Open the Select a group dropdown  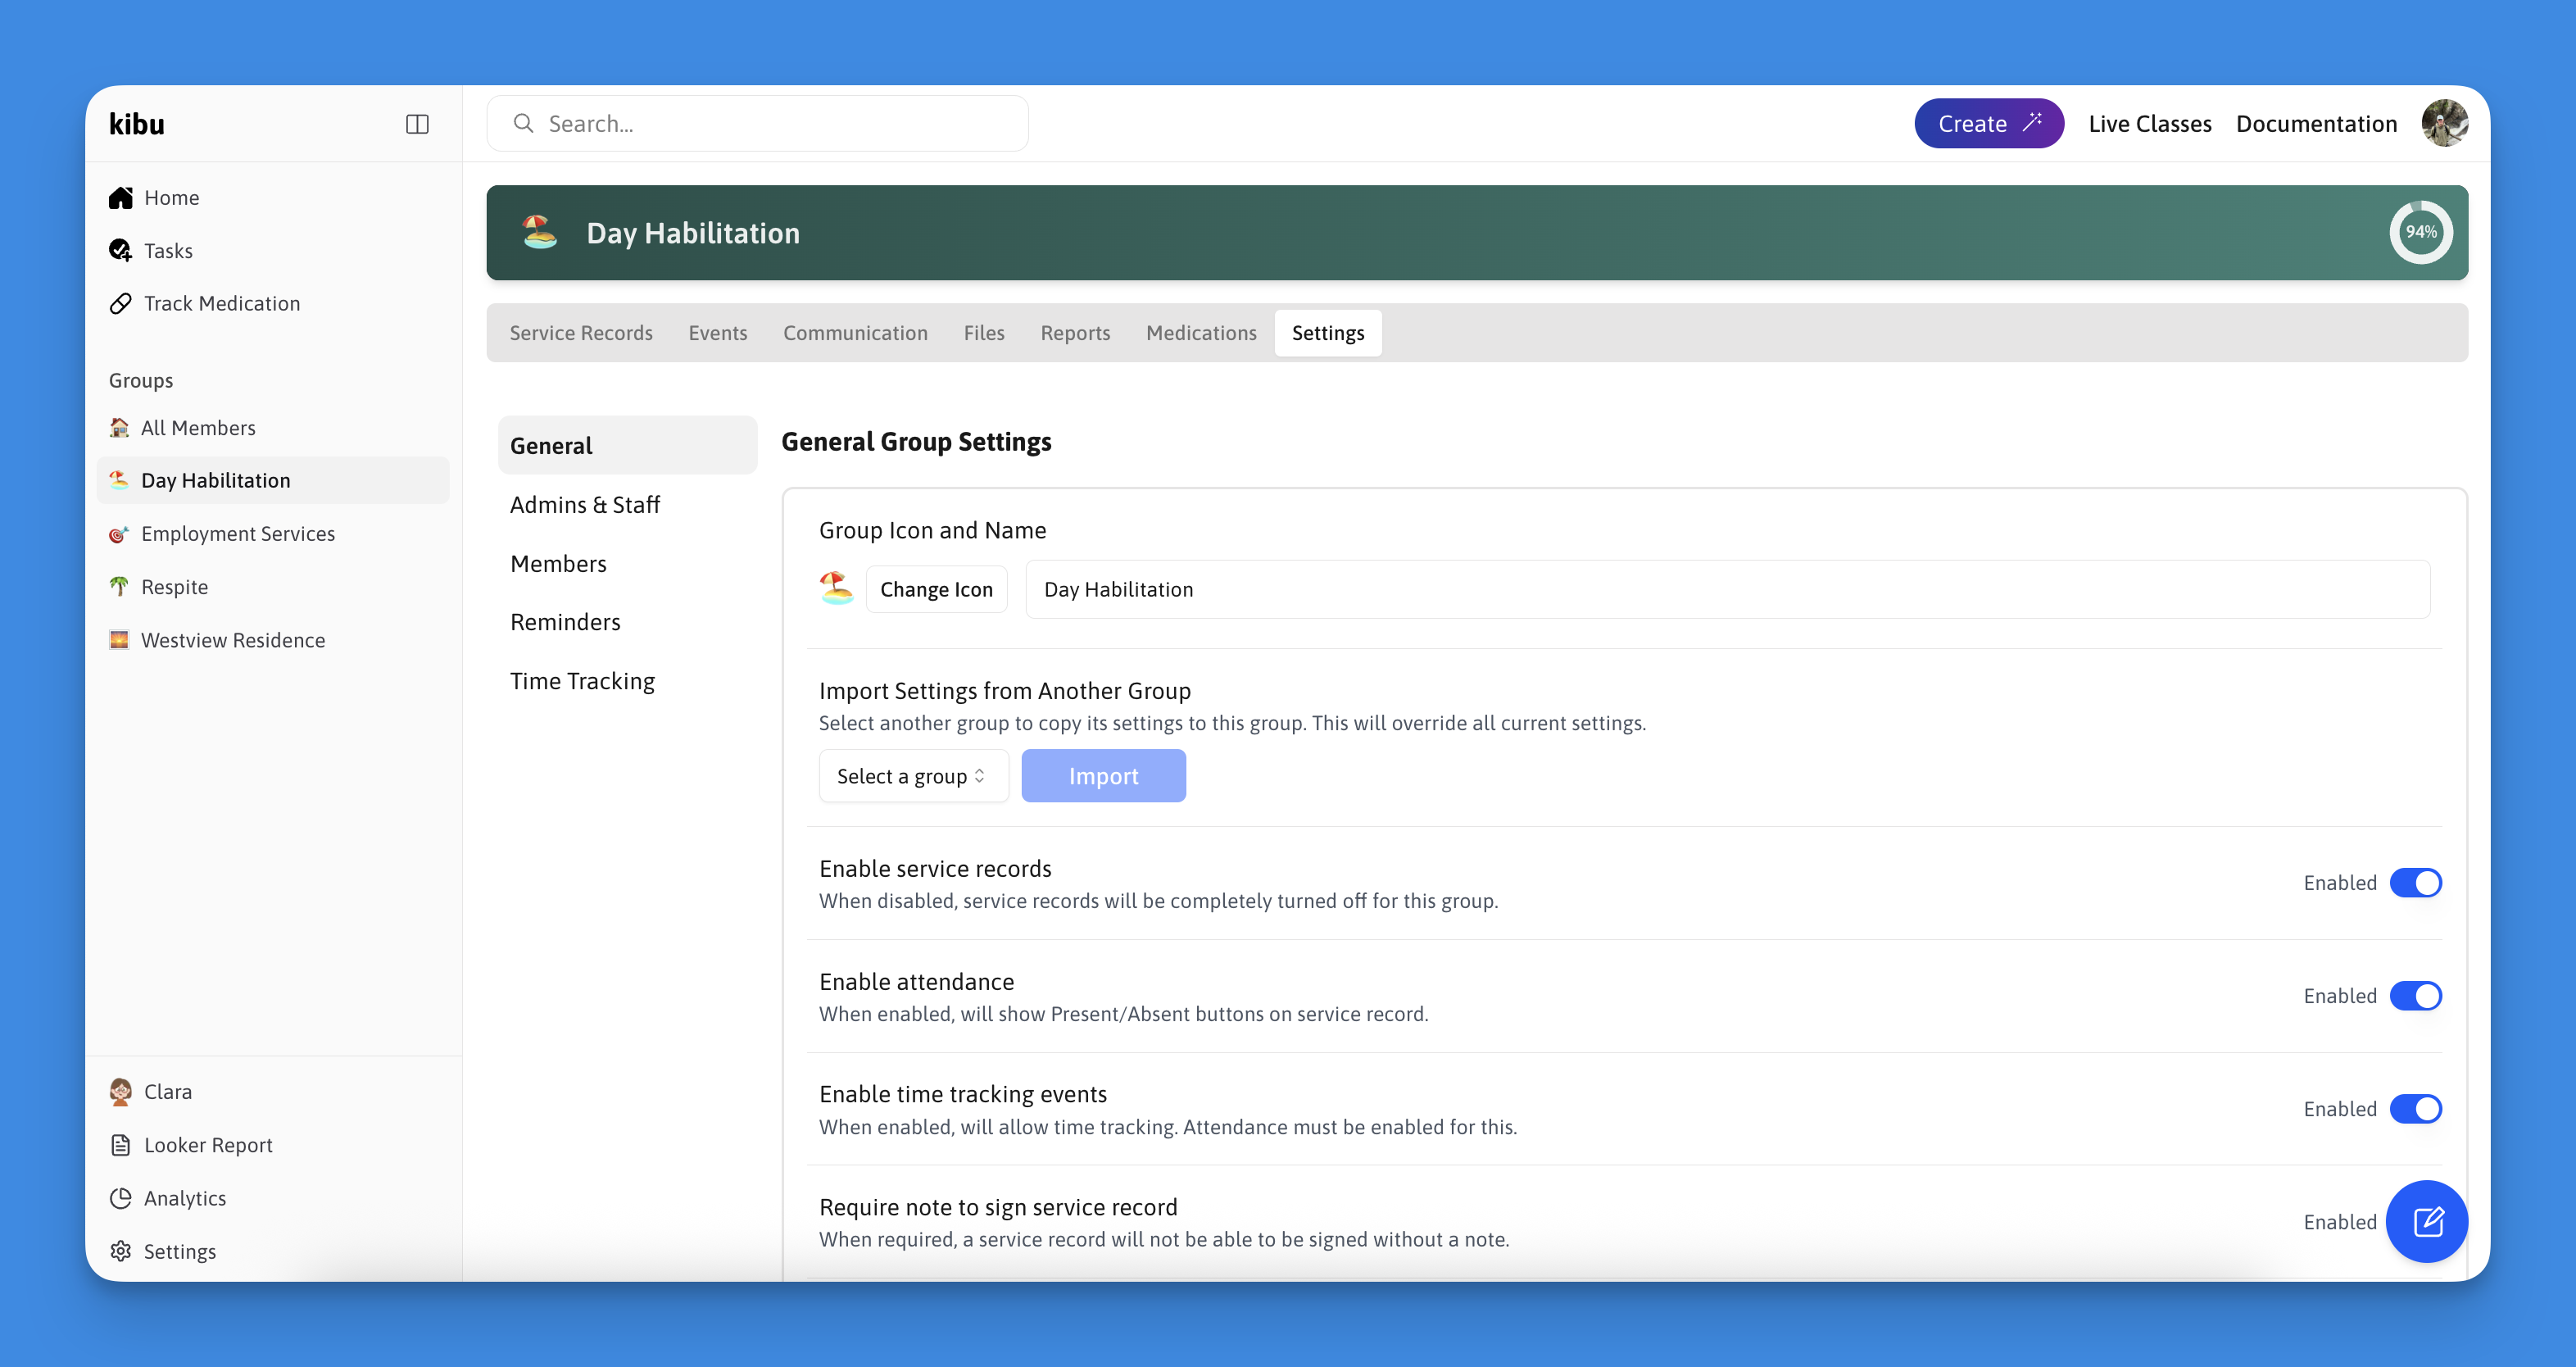[x=912, y=776]
